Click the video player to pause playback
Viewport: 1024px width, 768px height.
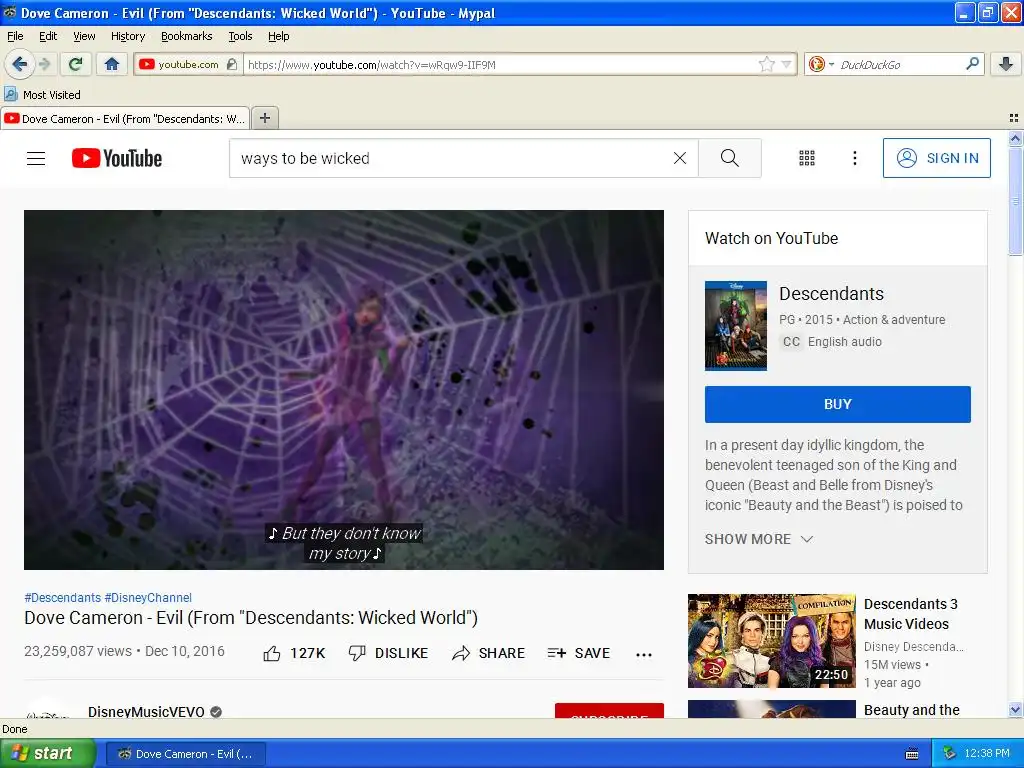click(x=344, y=389)
